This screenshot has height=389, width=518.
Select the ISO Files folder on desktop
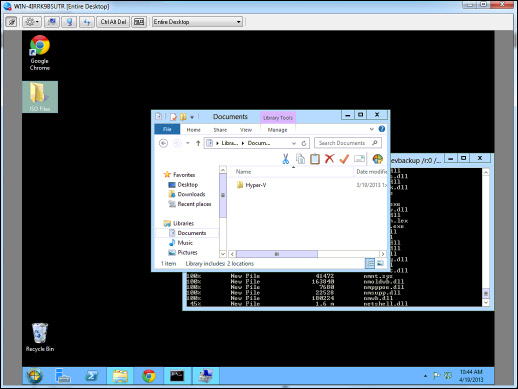tap(40, 97)
